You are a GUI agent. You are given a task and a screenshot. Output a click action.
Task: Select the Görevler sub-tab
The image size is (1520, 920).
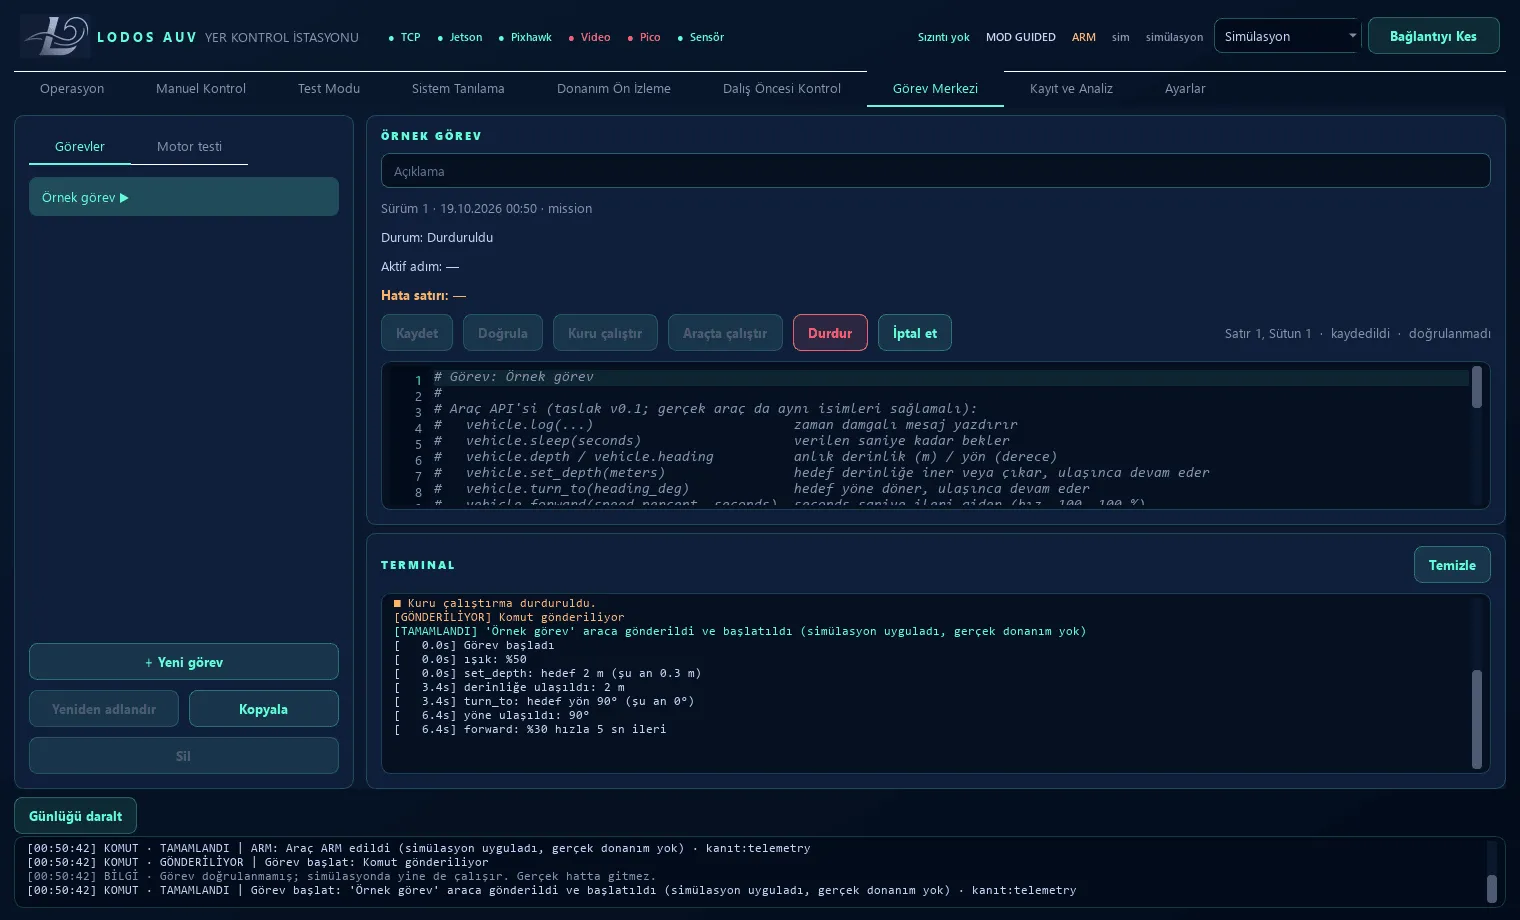coord(80,146)
